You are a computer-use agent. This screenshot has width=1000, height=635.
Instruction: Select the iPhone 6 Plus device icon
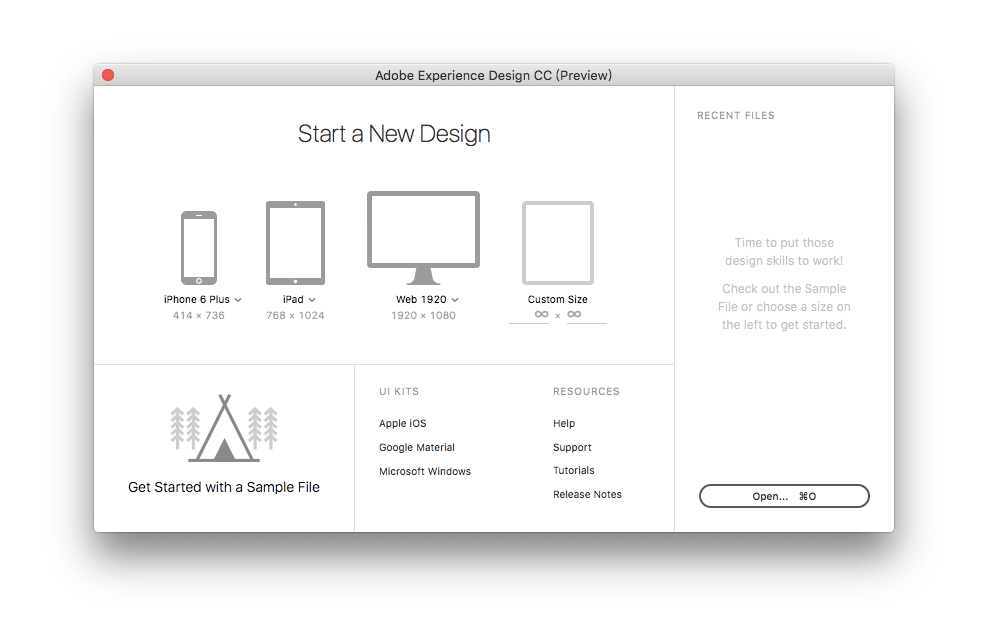199,246
